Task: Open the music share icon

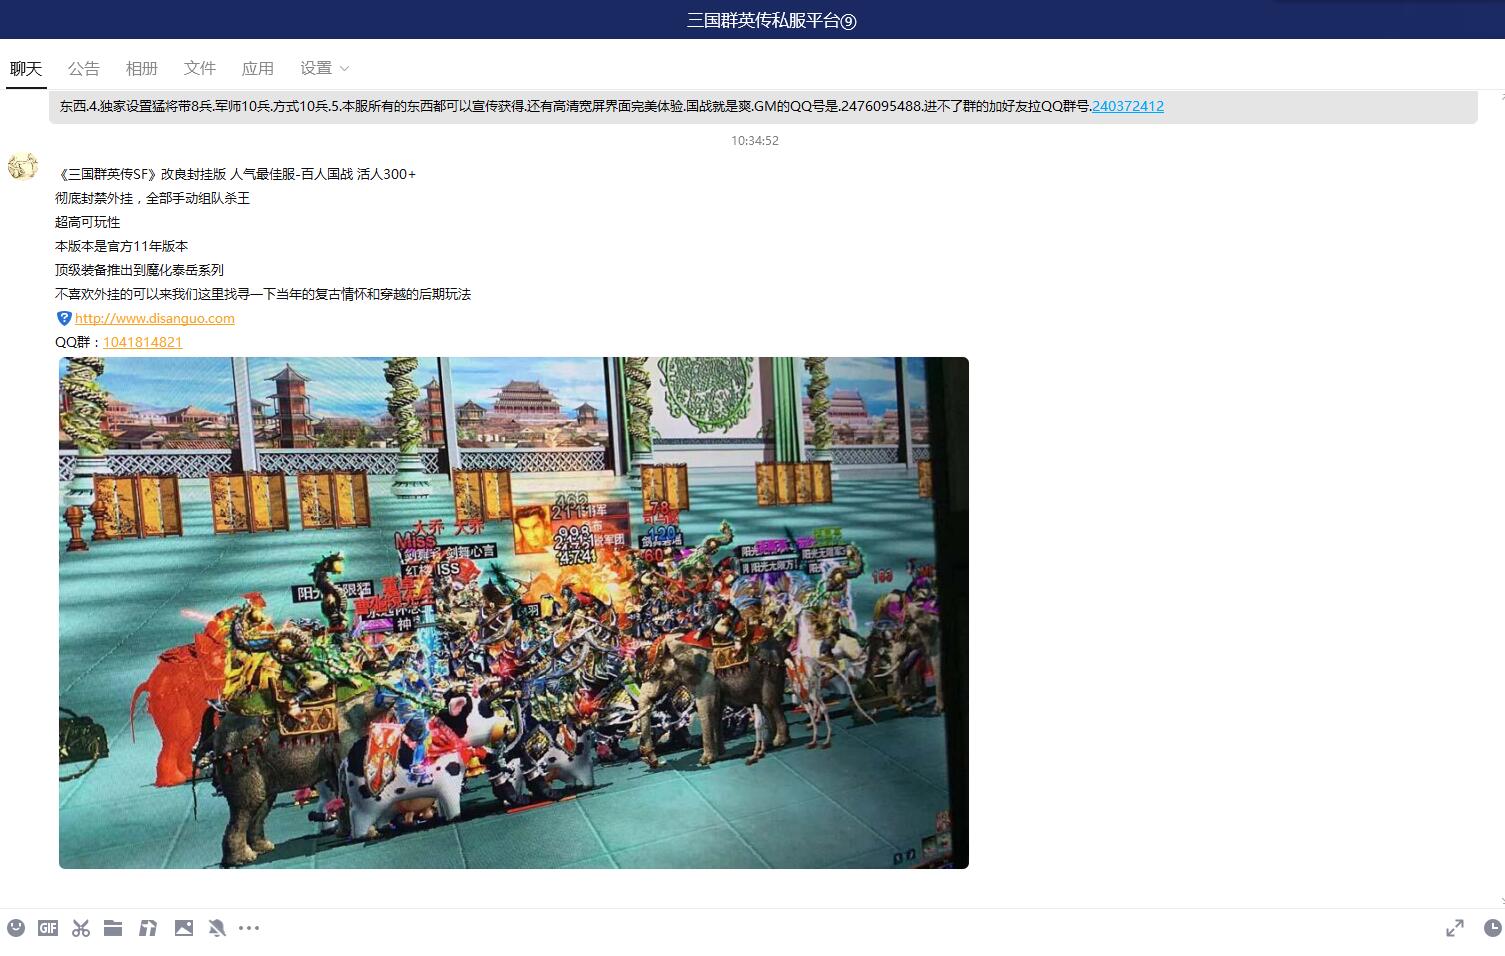Action: [x=148, y=928]
